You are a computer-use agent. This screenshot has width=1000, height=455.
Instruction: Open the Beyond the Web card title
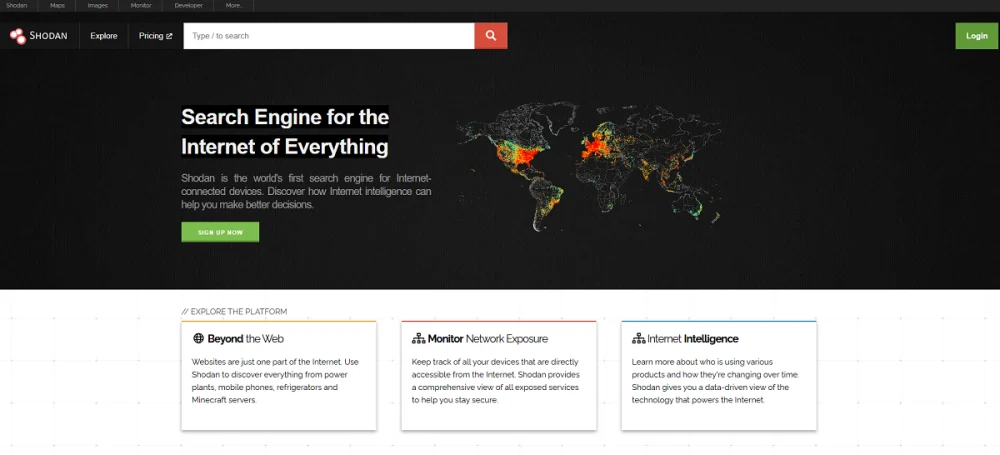[246, 339]
